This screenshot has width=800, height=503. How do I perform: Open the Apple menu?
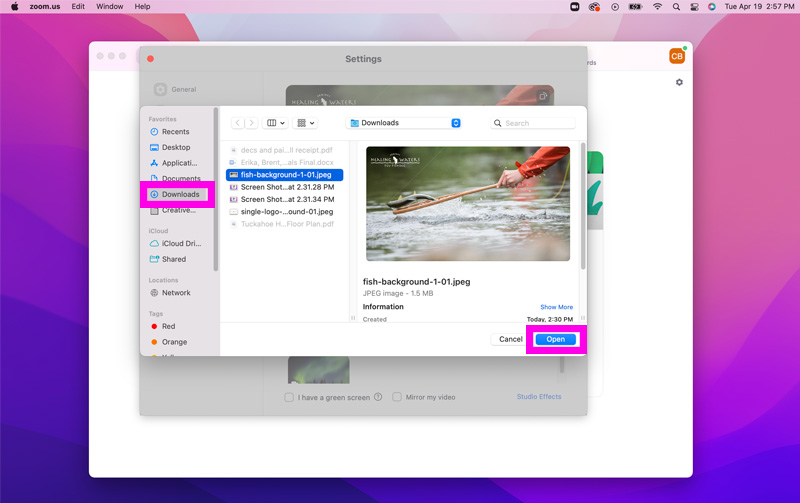(15, 7)
